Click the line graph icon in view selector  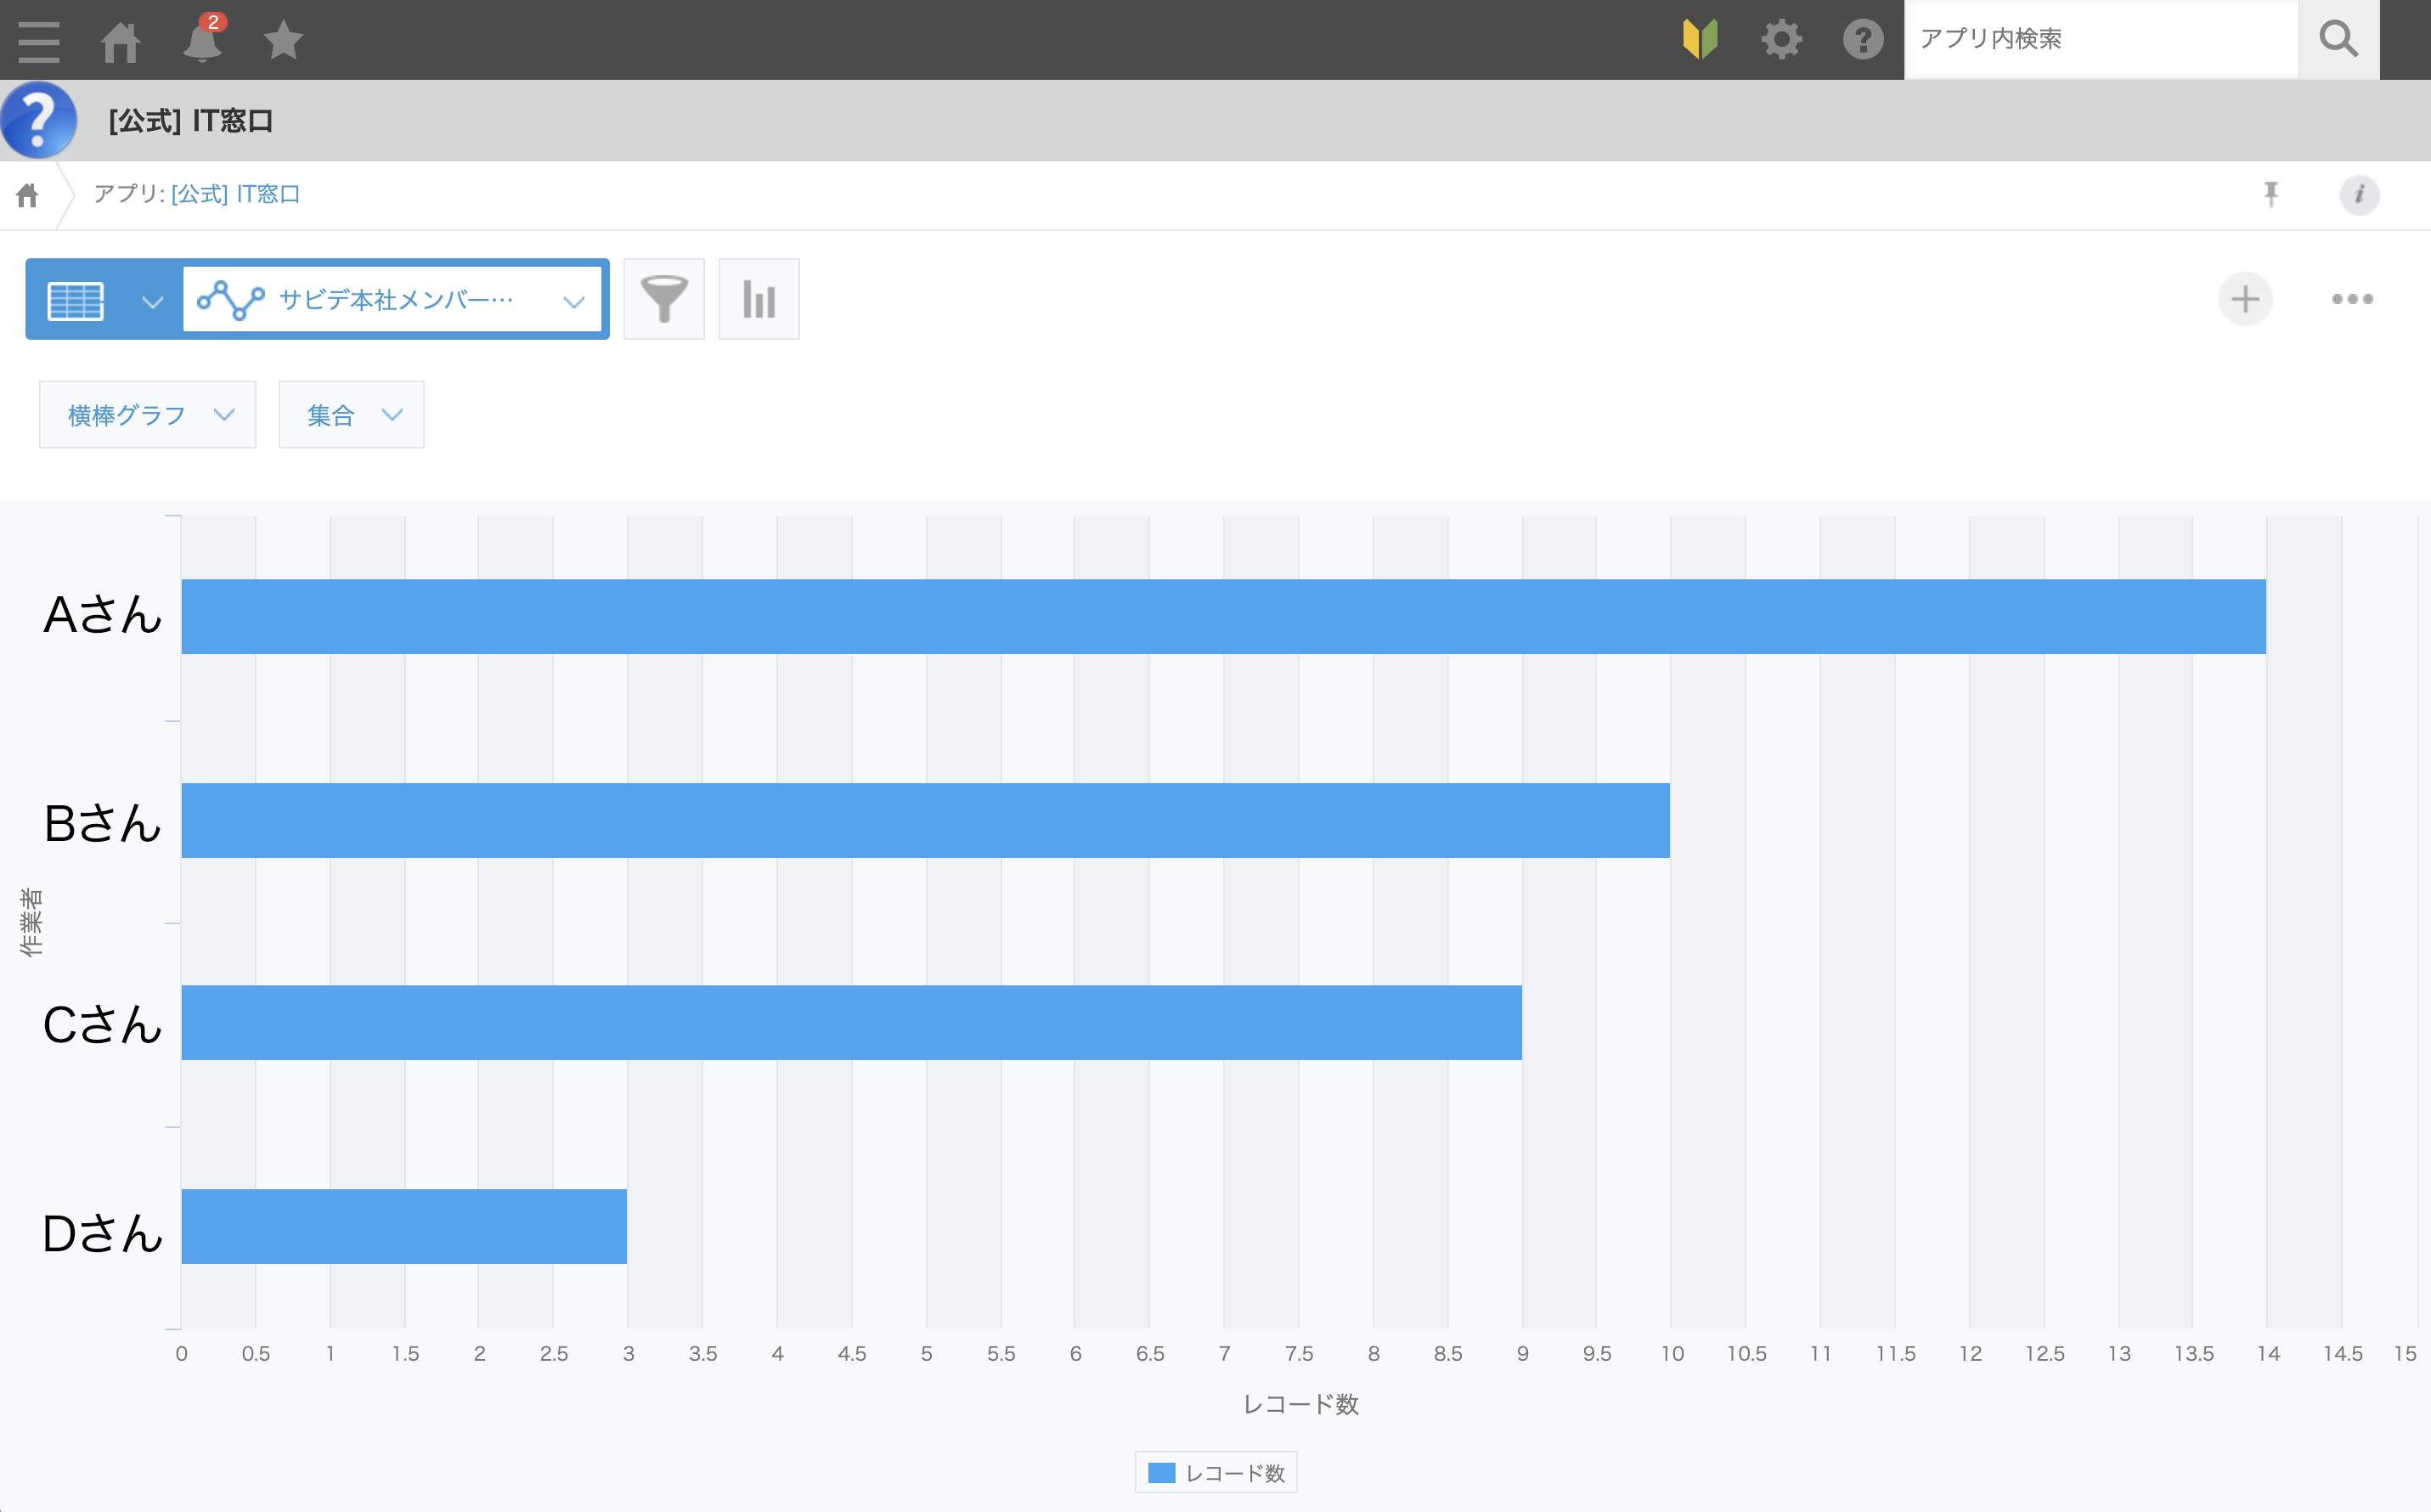coord(231,300)
